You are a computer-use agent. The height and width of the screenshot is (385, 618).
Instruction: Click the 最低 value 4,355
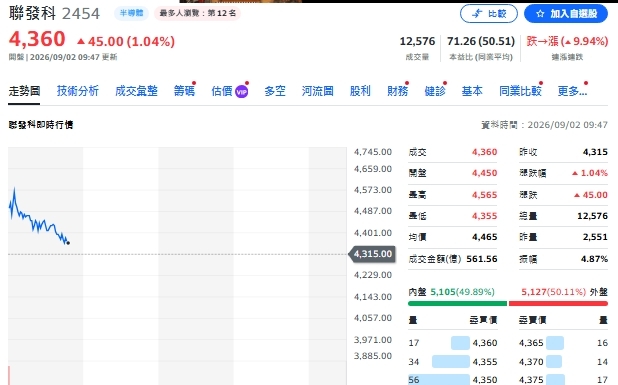click(484, 216)
